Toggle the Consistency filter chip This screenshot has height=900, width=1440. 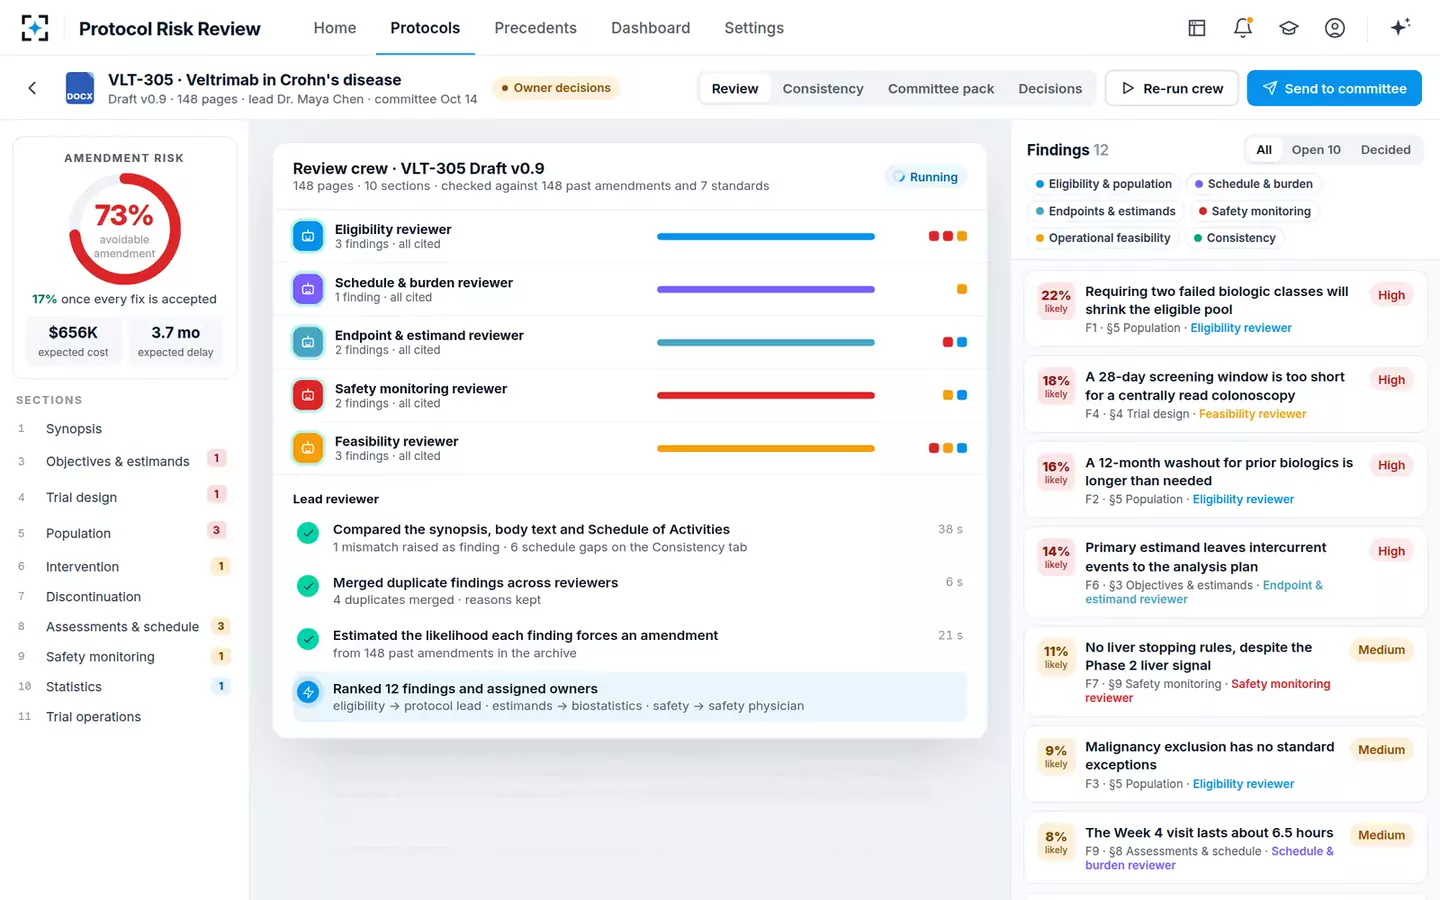pyautogui.click(x=1235, y=238)
